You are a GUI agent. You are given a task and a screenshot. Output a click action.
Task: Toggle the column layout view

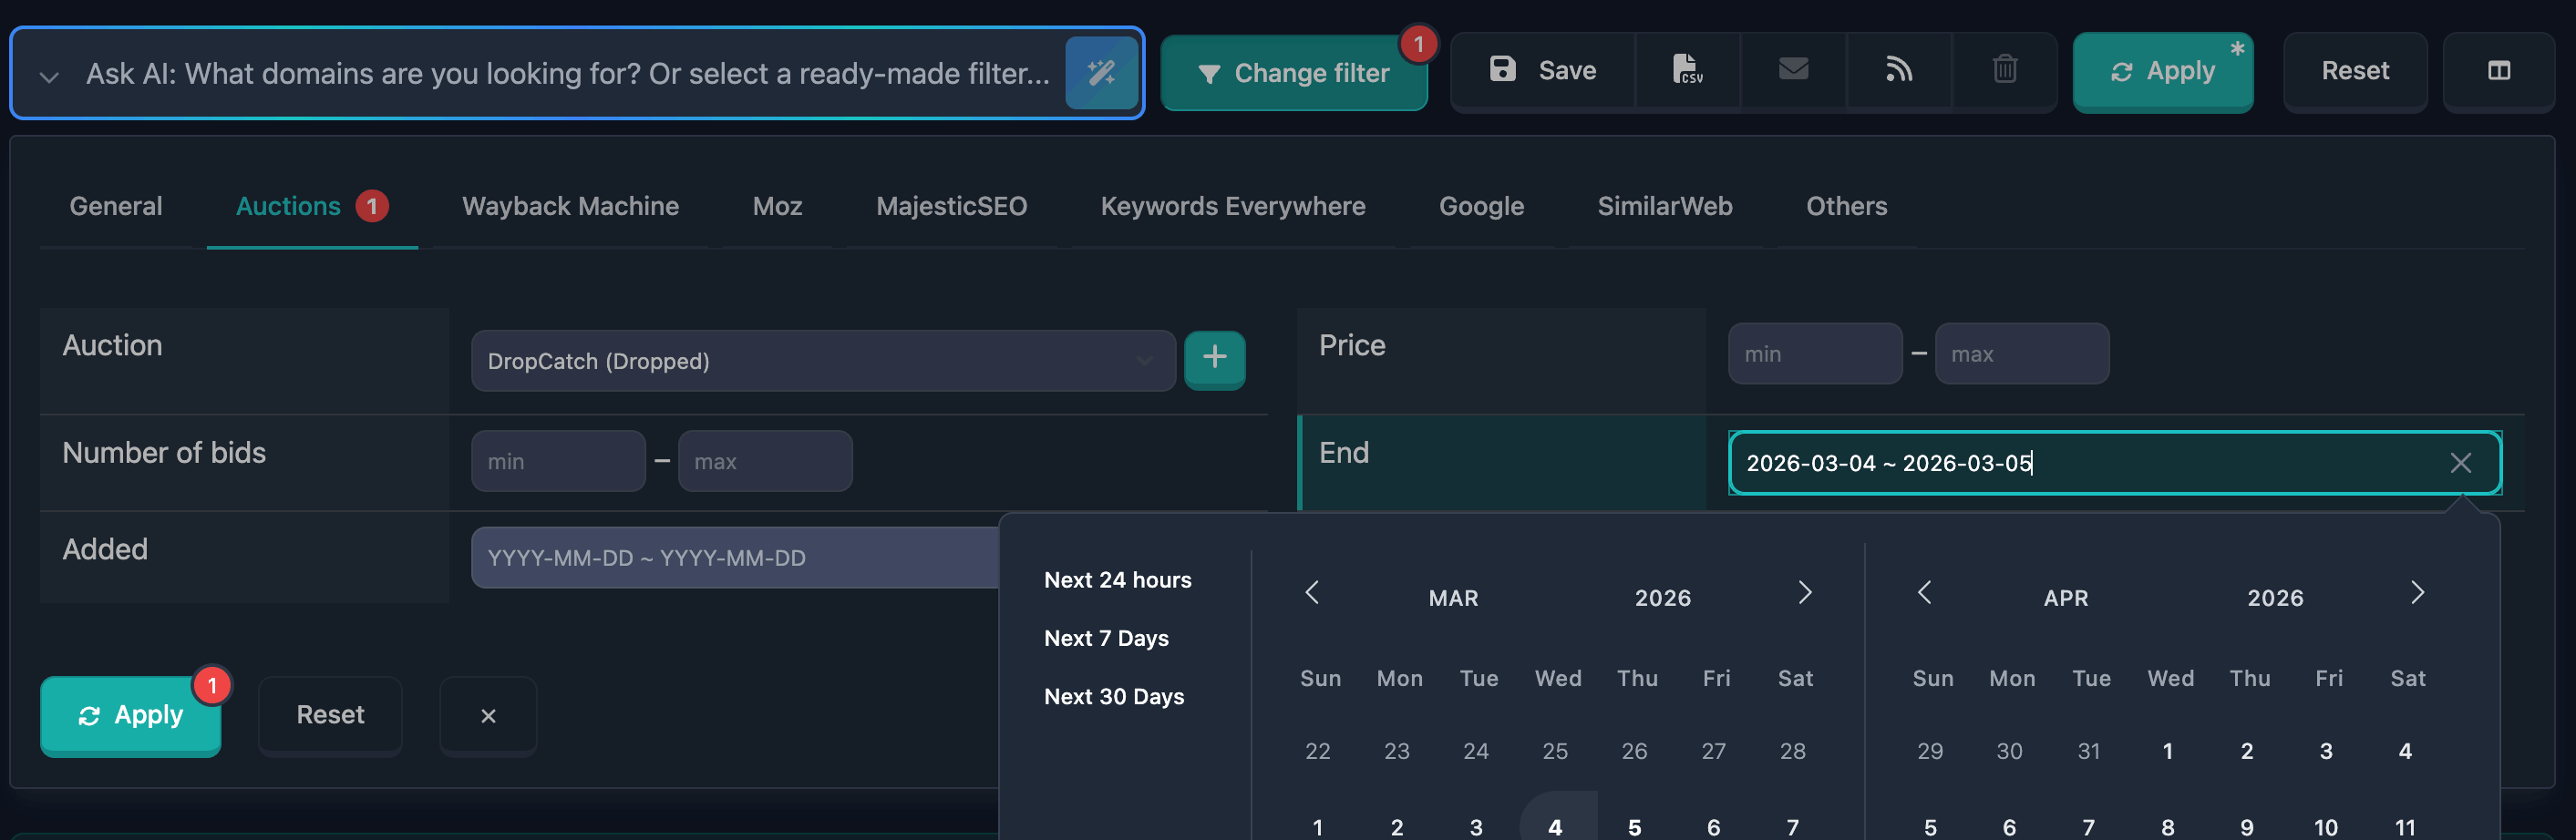coord(2500,71)
